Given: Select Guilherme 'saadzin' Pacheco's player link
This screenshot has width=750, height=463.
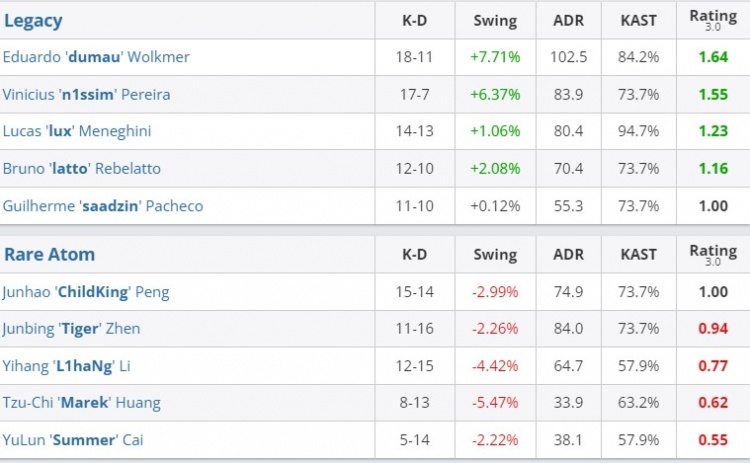Looking at the screenshot, I should [x=103, y=206].
